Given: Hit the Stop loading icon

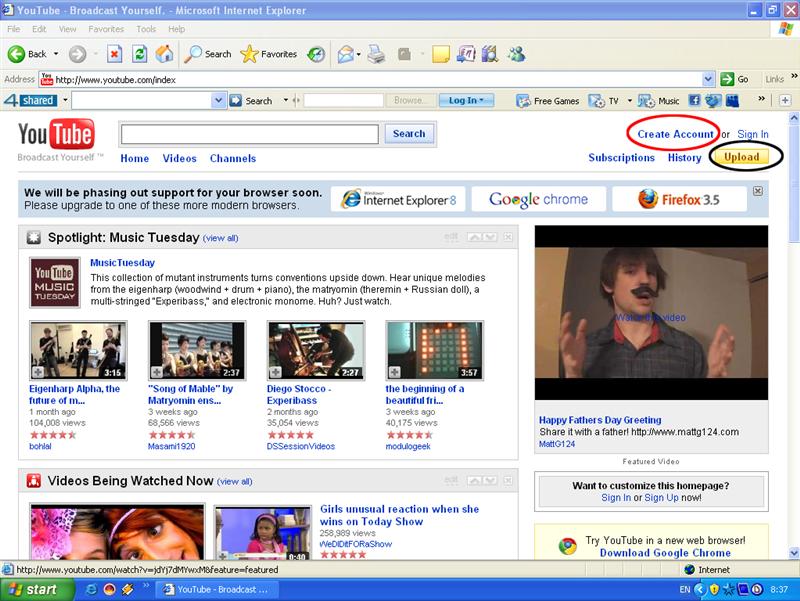Looking at the screenshot, I should point(115,54).
